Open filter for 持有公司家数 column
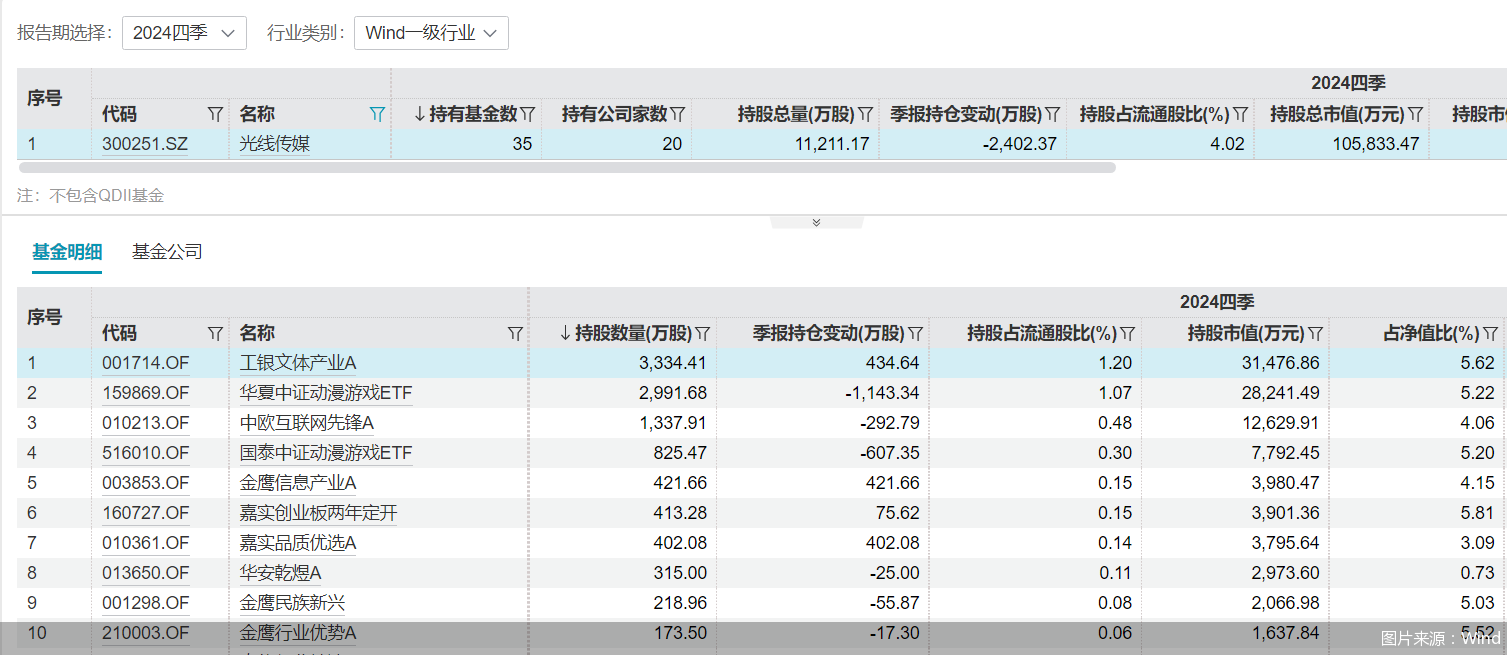 tap(677, 115)
